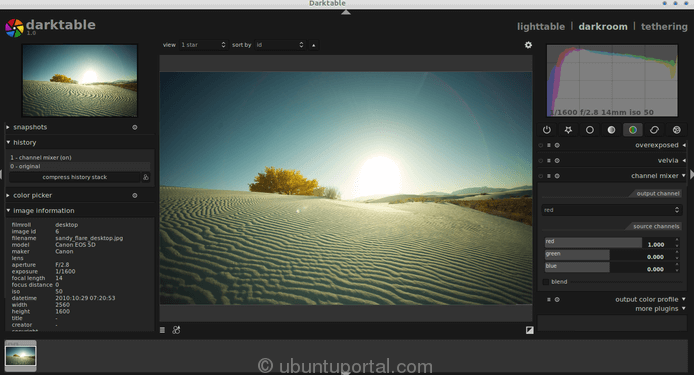
Task: Select history item '1 - channel mixer (on)'
Action: (x=80, y=158)
